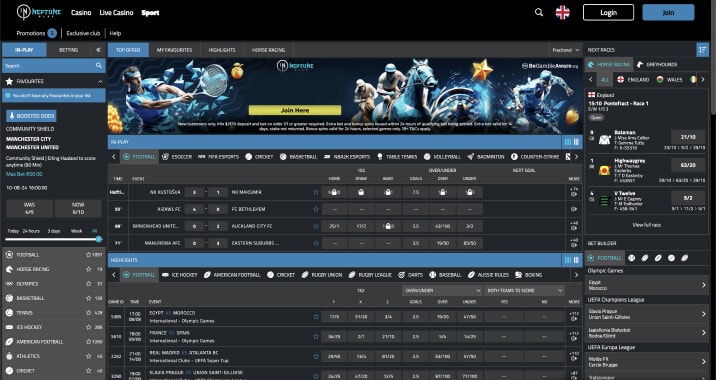Favourite the Aizawl FC match star
The image size is (716, 380).
[316, 209]
